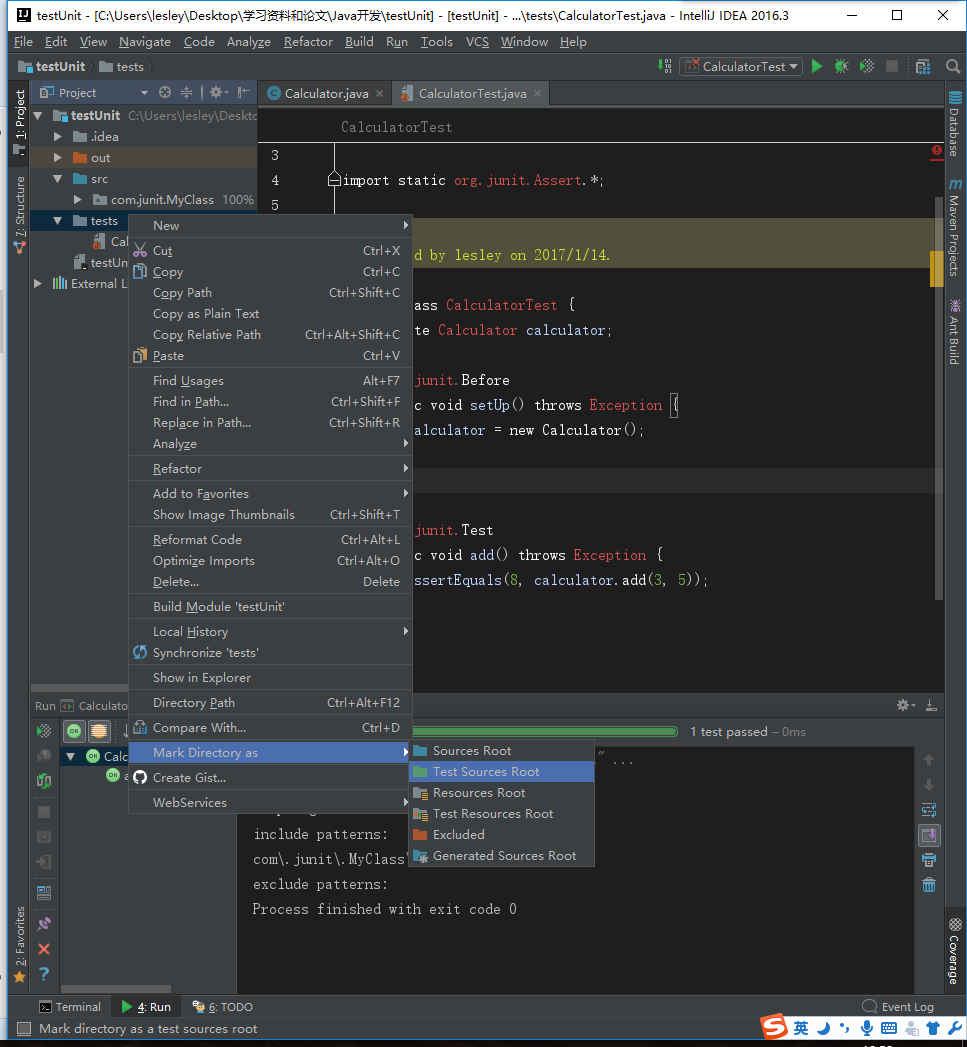Clear console with trash icon
Viewport: 967px width, 1047px height.
[929, 885]
